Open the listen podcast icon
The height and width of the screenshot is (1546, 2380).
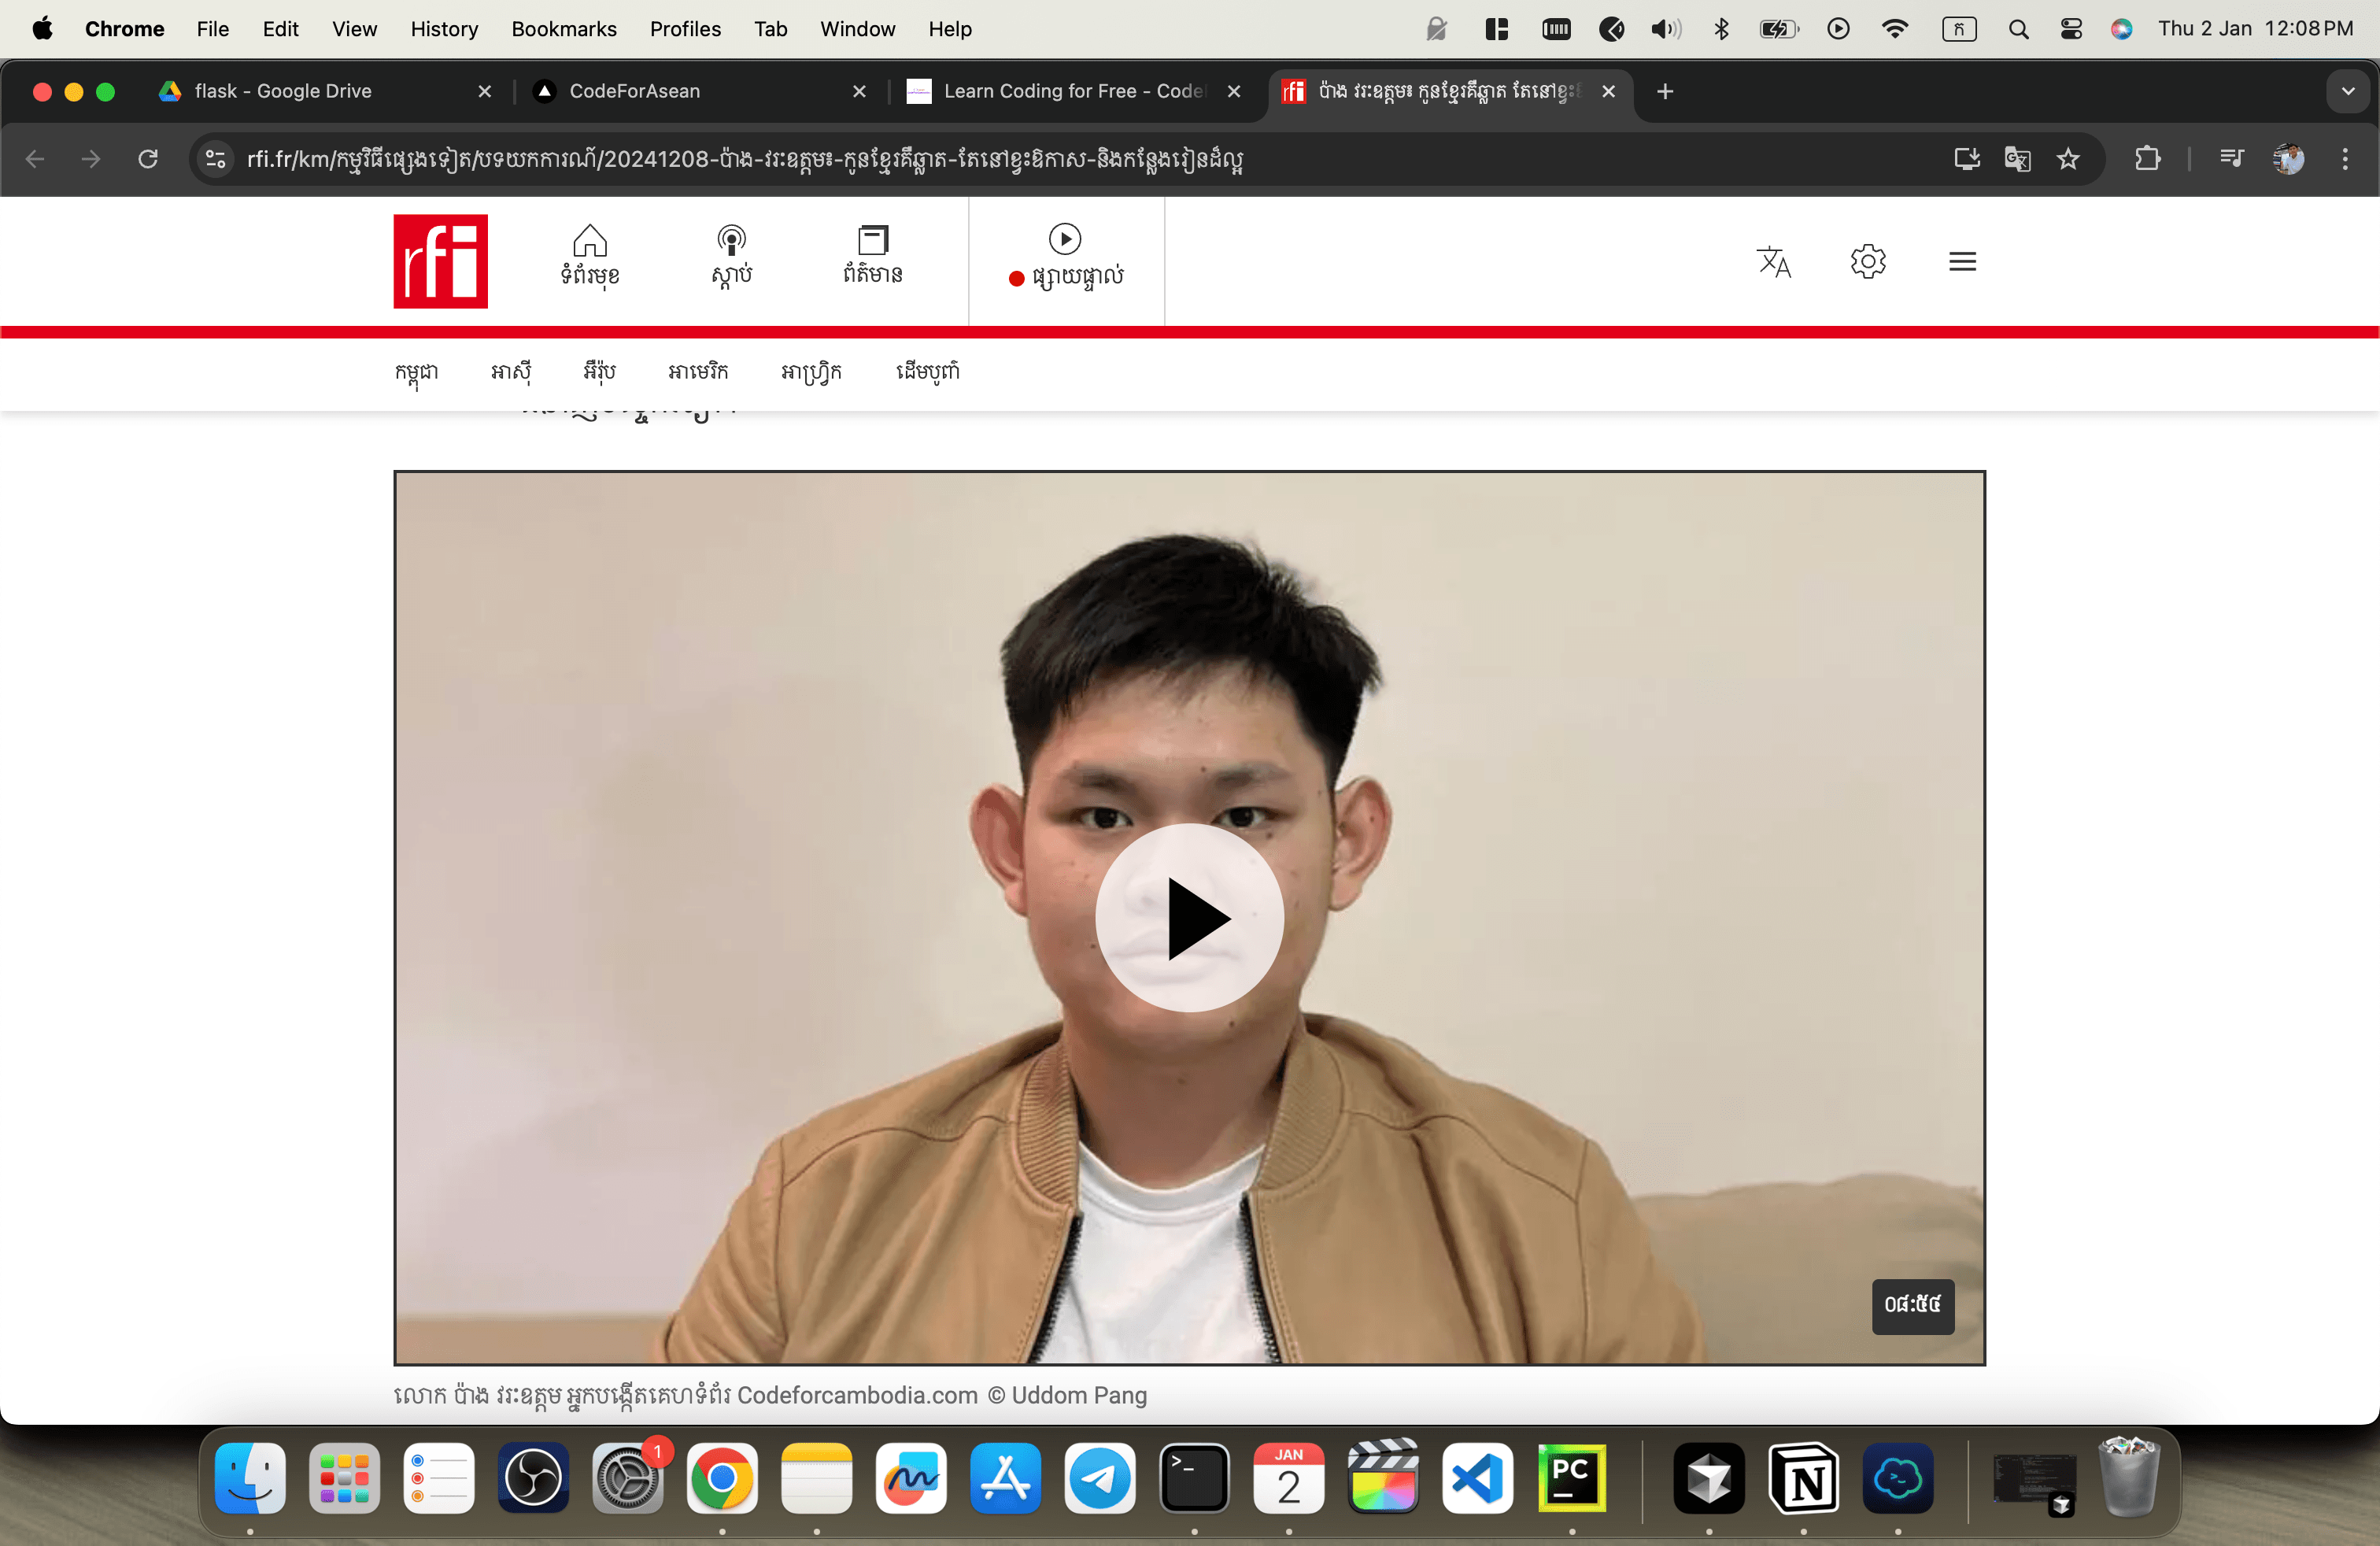click(x=732, y=255)
